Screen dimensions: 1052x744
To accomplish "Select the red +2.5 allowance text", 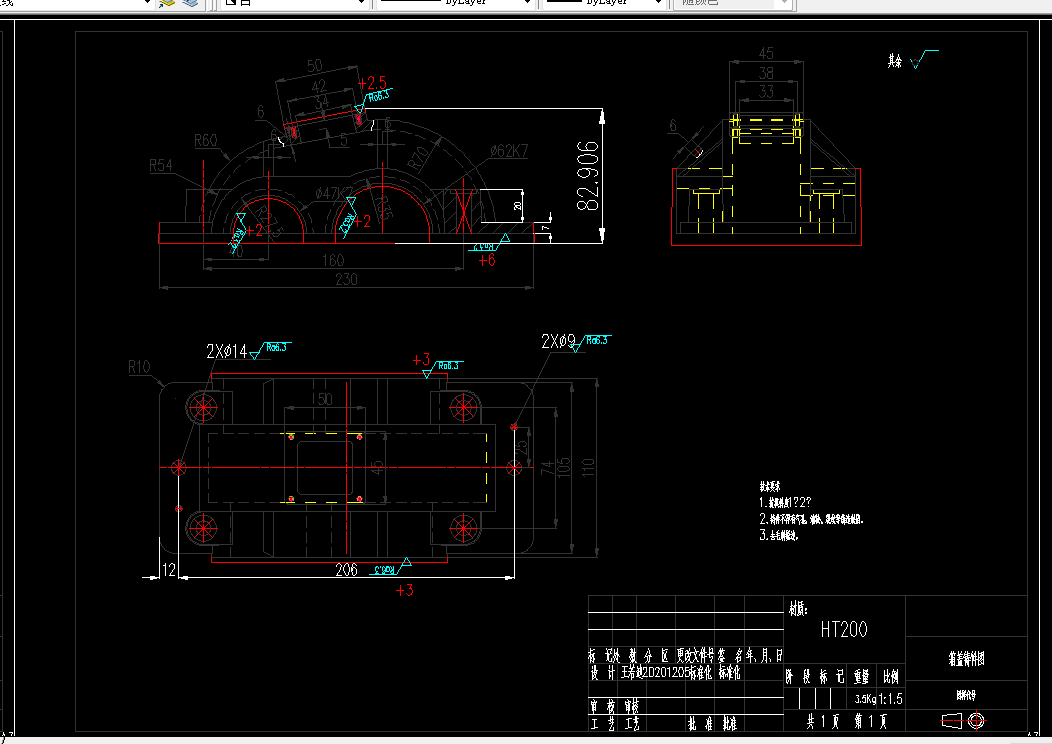I will click(x=372, y=83).
